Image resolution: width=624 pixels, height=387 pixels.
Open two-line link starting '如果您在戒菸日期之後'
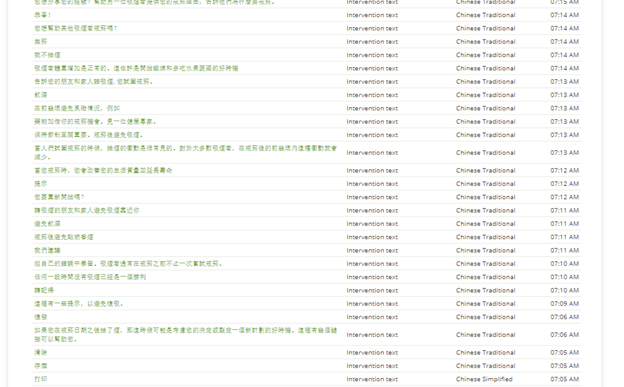coord(185,334)
